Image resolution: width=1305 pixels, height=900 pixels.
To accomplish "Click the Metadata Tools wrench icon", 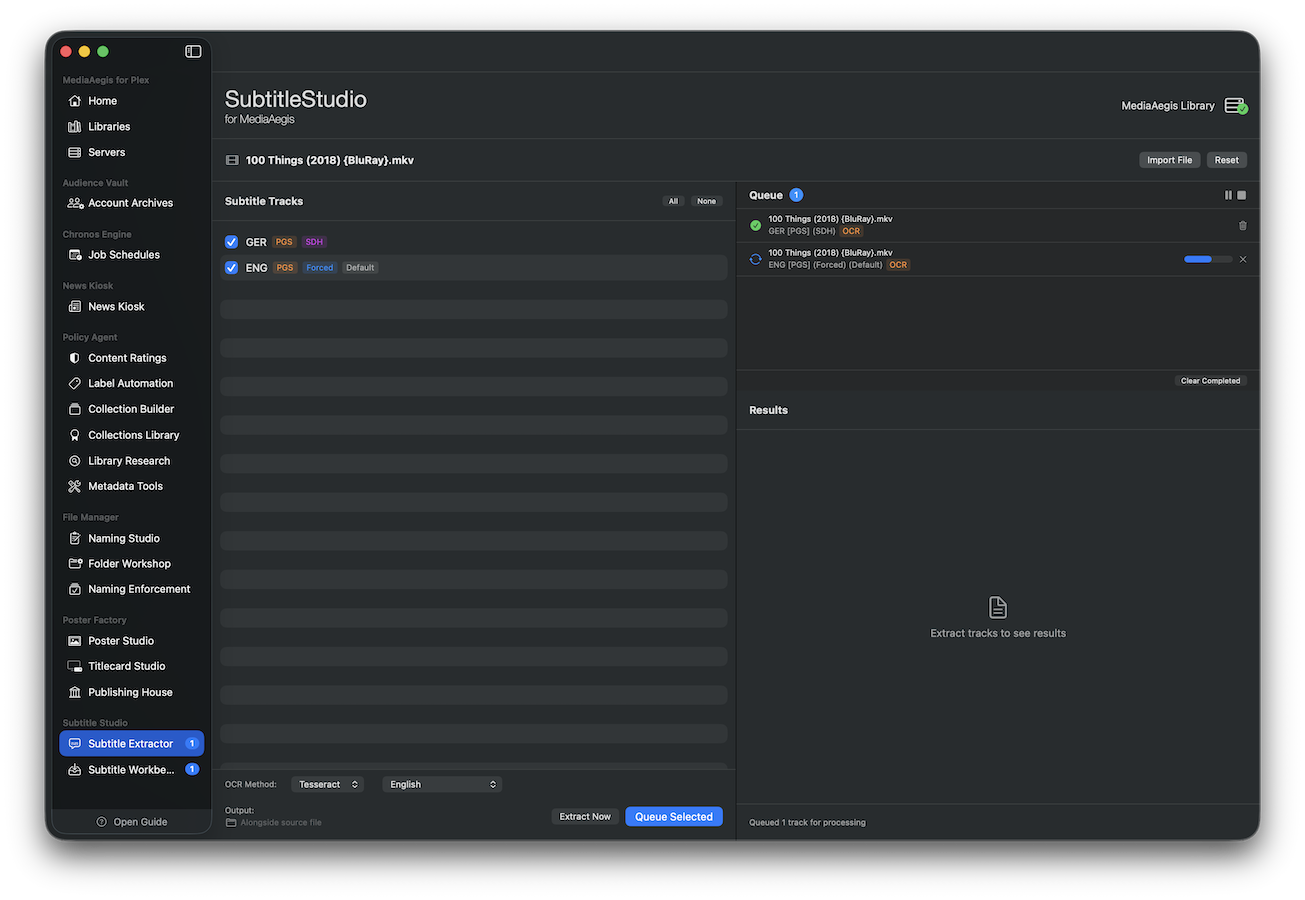I will click(74, 486).
